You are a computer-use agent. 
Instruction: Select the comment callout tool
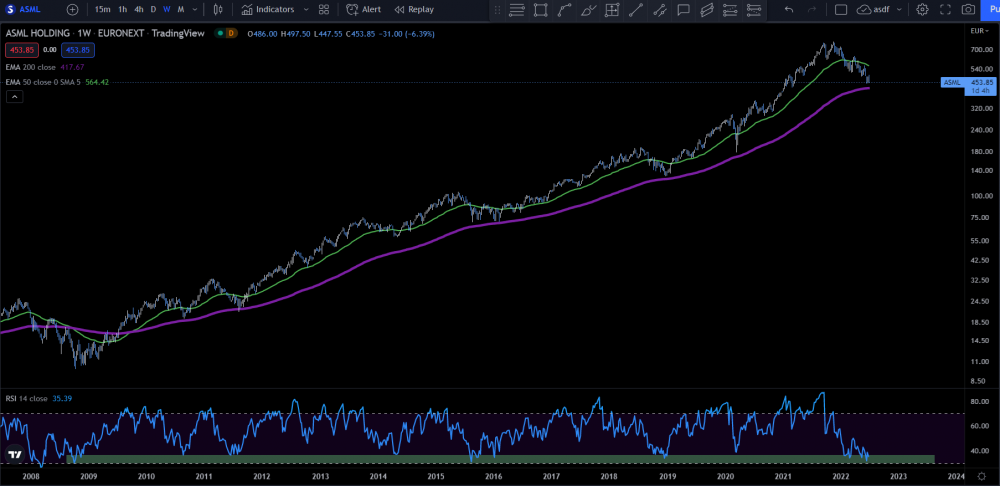(x=683, y=10)
